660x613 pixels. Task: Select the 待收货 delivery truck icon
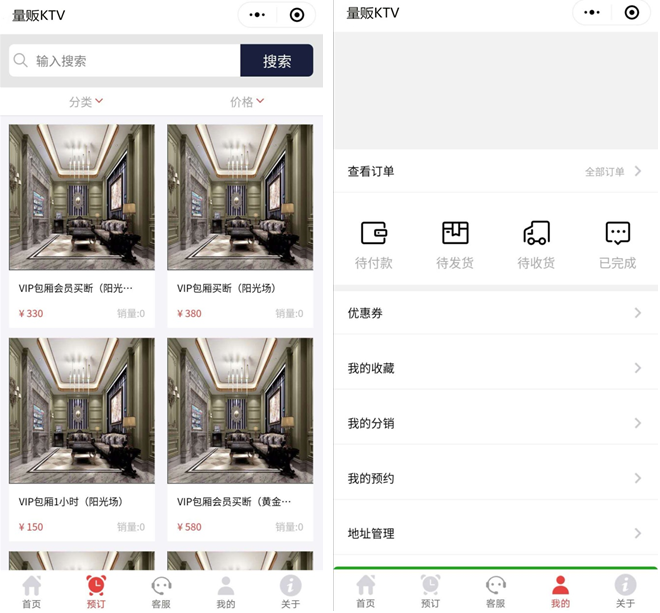(536, 233)
